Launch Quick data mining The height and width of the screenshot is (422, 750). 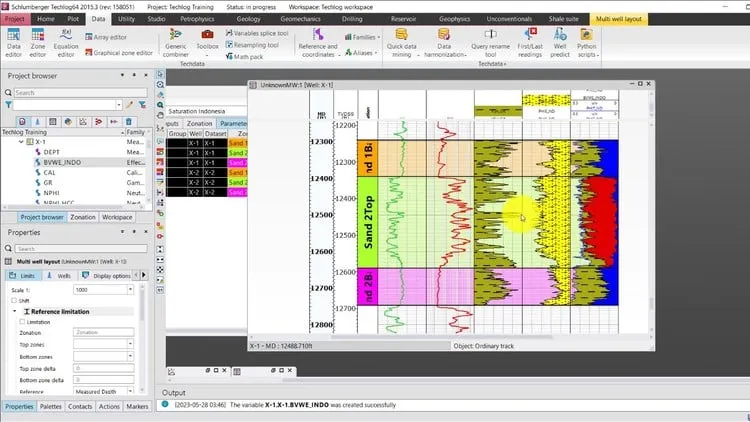coord(402,43)
